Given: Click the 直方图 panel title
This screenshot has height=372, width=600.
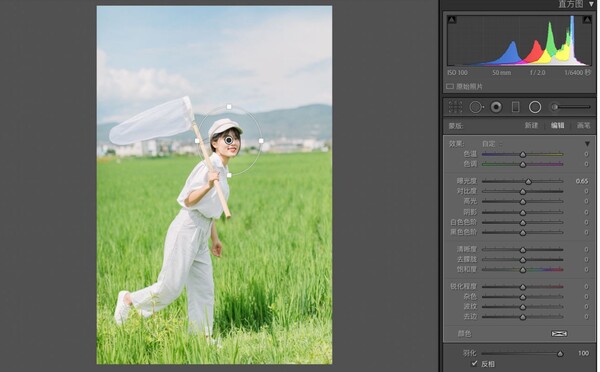Looking at the screenshot, I should pyautogui.click(x=571, y=4).
